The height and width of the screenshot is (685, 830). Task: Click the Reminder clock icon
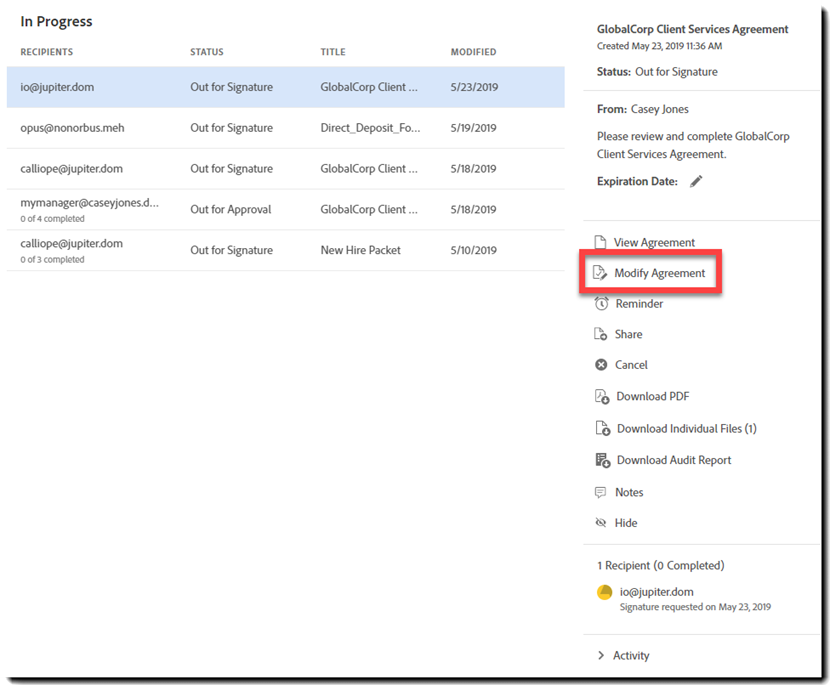click(601, 304)
